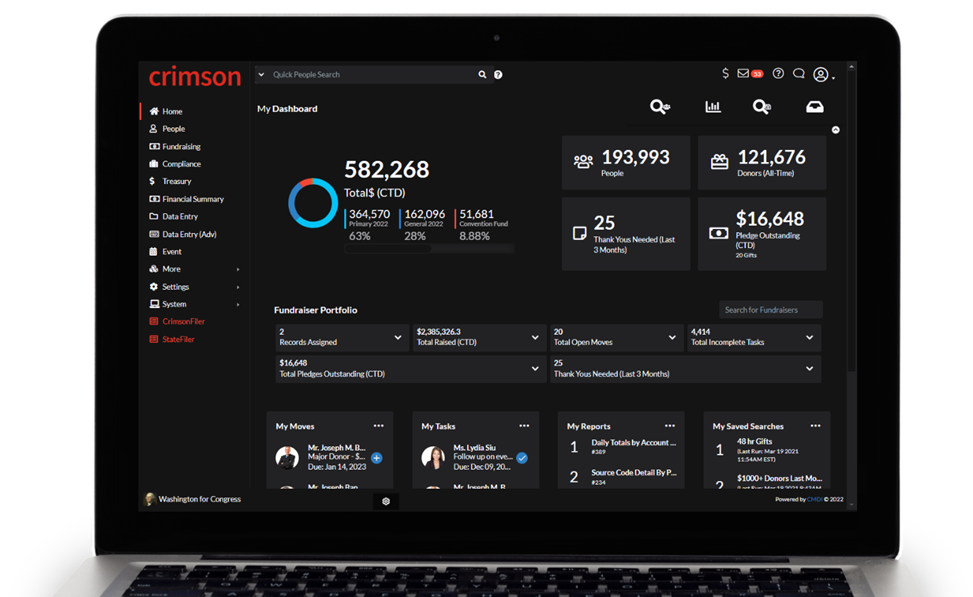Click the question mark beside search box
Viewport: 973px width, 597px height.
pos(498,74)
